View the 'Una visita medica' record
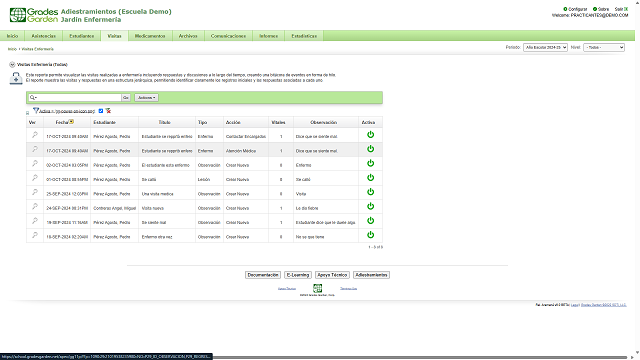The image size is (640, 360). [x=35, y=192]
